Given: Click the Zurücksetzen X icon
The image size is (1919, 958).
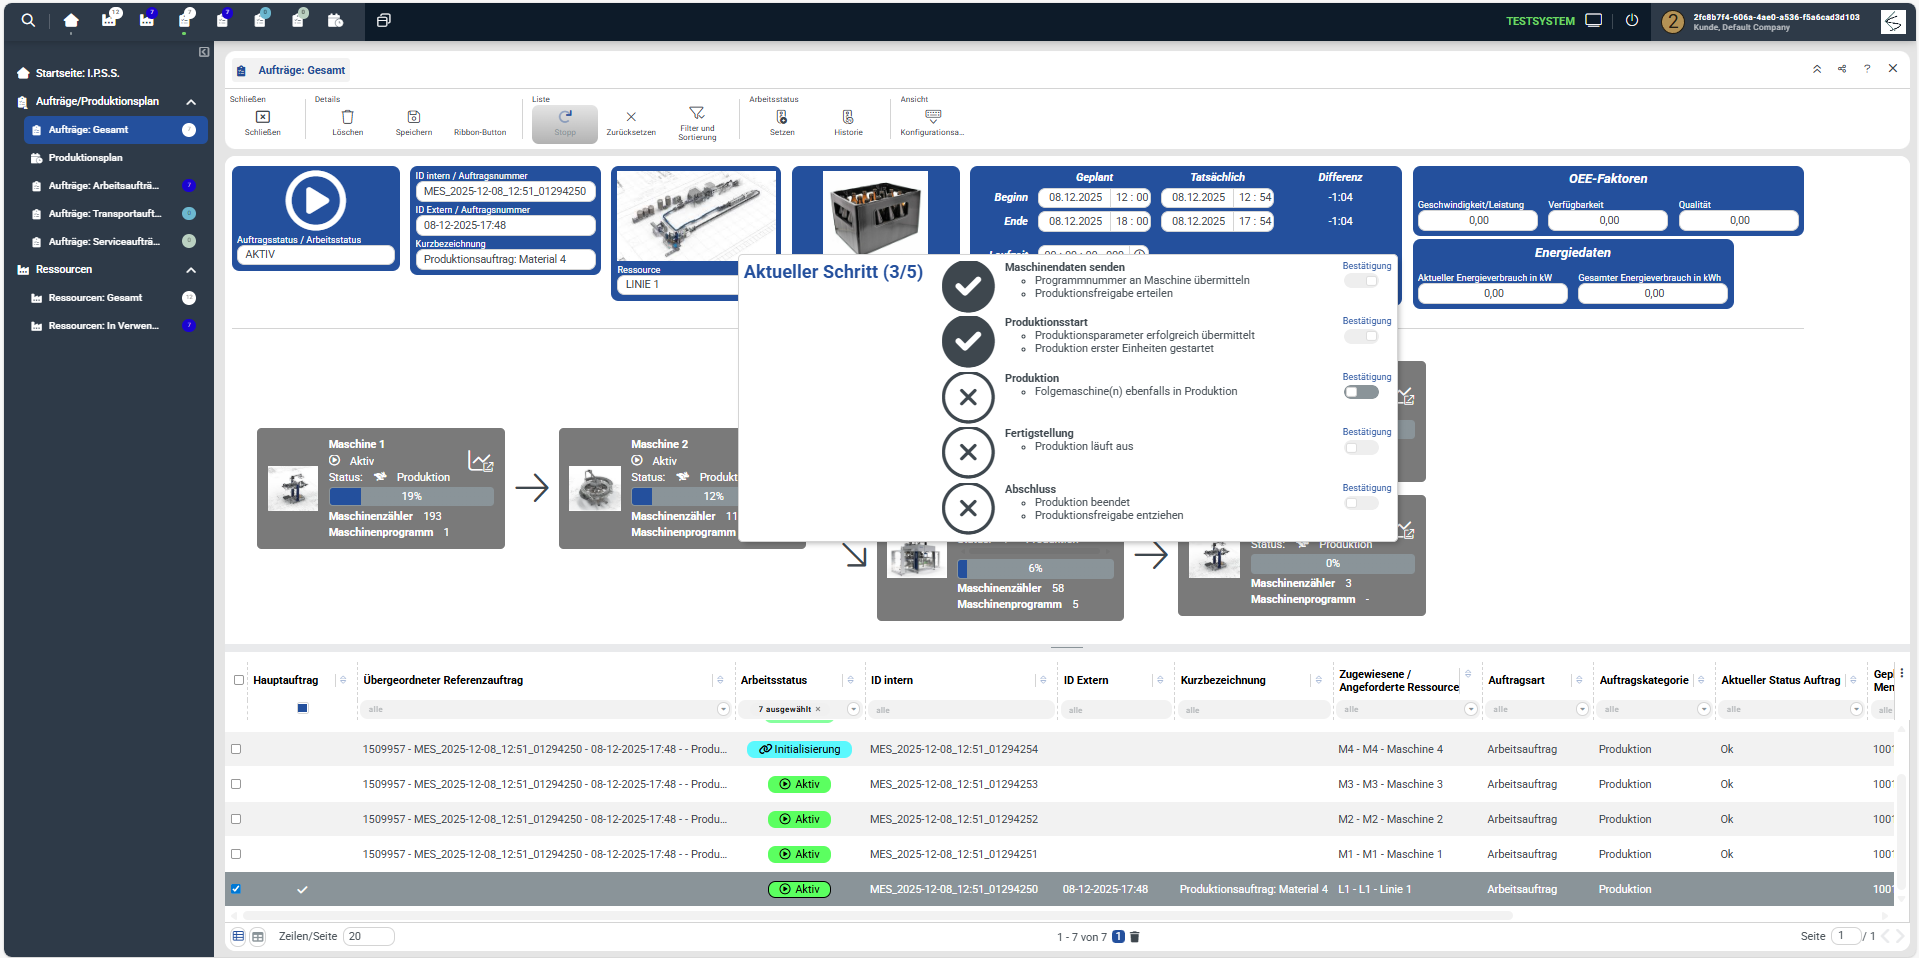Looking at the screenshot, I should [x=631, y=118].
